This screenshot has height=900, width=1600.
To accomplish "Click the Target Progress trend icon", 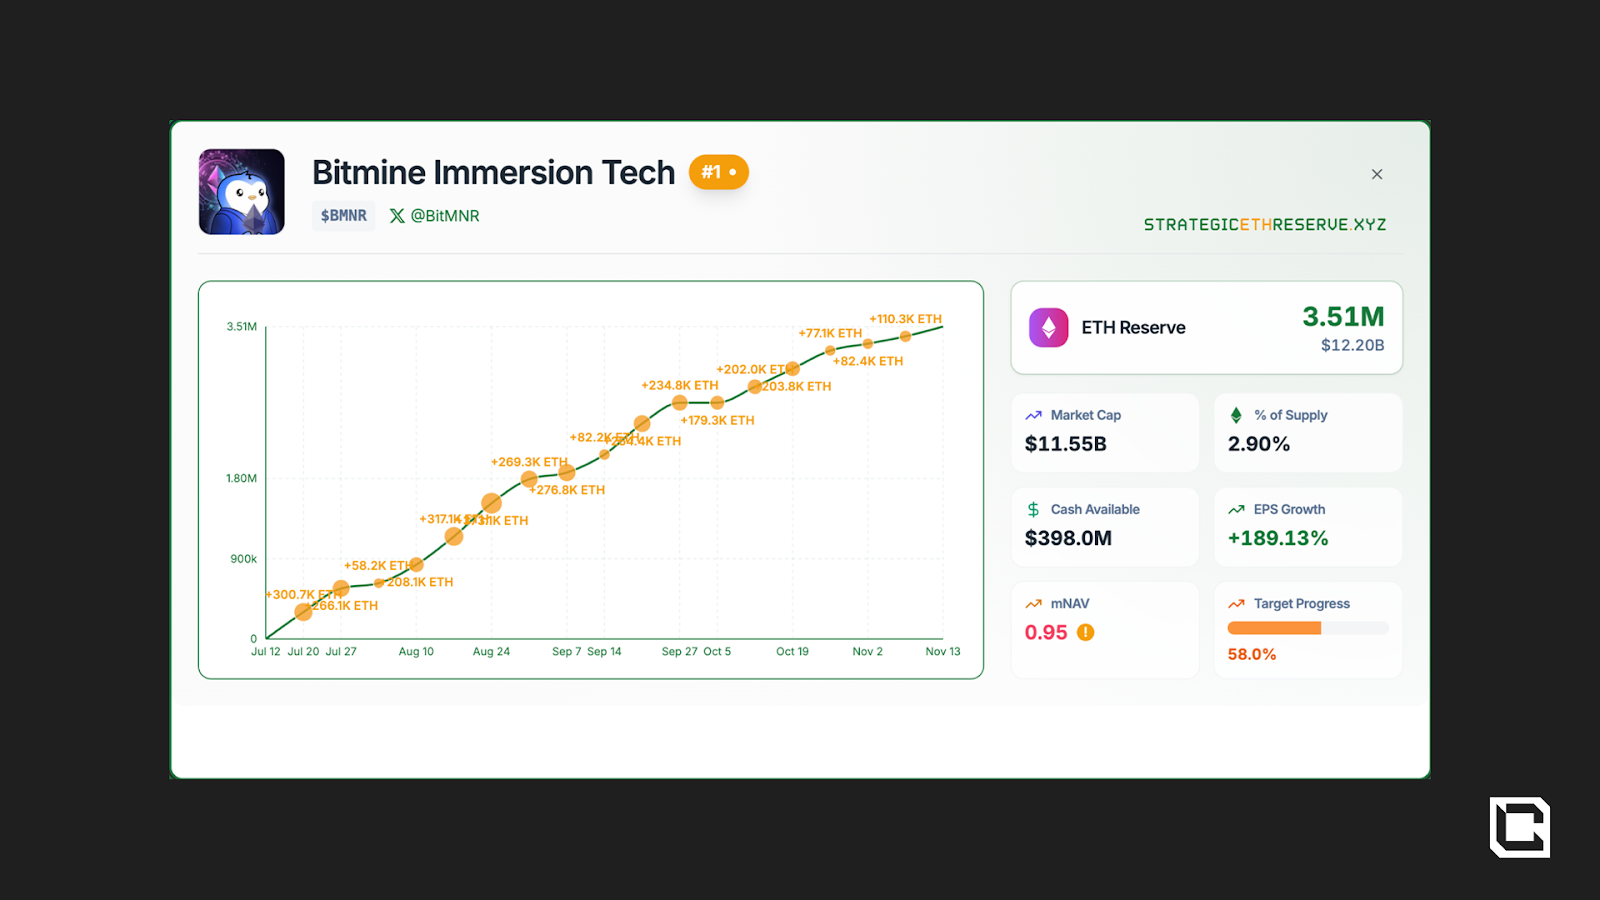I will tap(1236, 604).
